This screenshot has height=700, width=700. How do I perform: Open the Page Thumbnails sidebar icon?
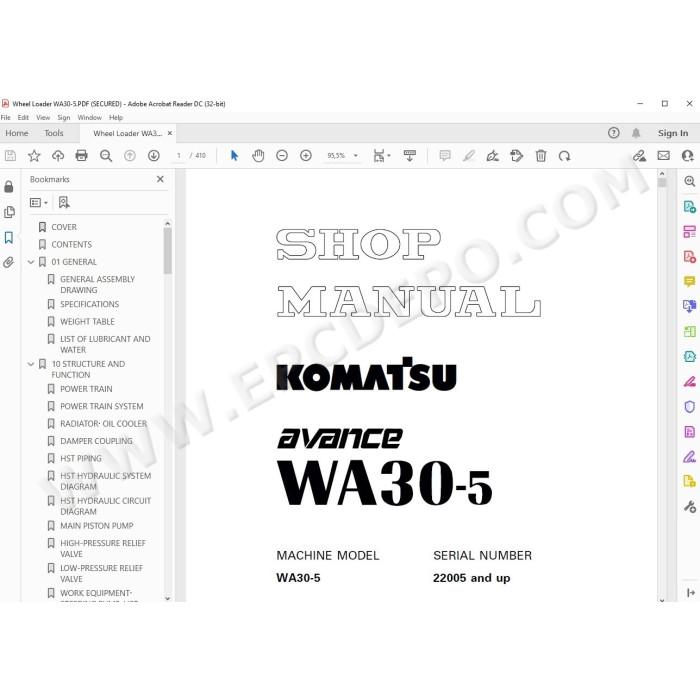[9, 212]
